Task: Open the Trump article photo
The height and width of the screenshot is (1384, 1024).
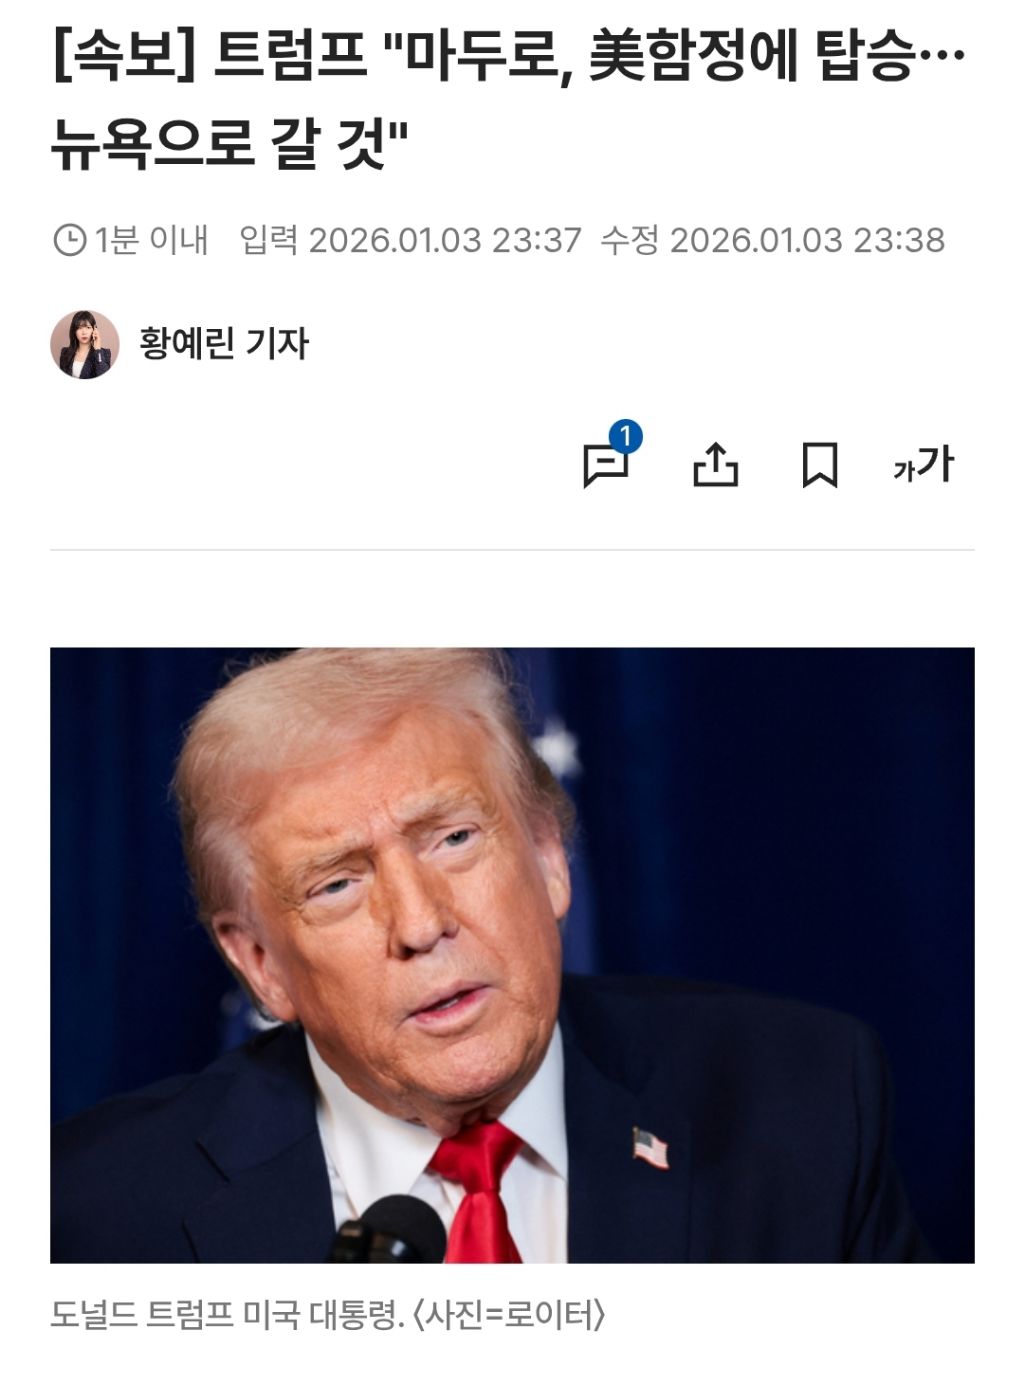Action: point(512,955)
